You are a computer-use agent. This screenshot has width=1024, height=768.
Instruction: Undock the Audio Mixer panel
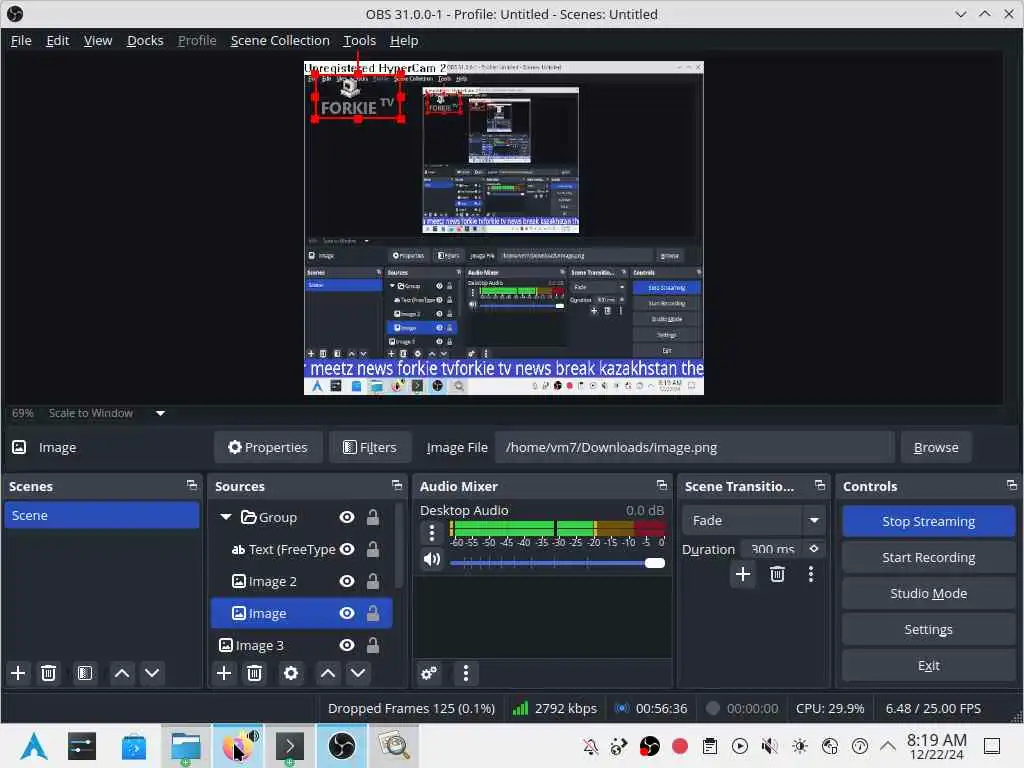click(x=662, y=485)
